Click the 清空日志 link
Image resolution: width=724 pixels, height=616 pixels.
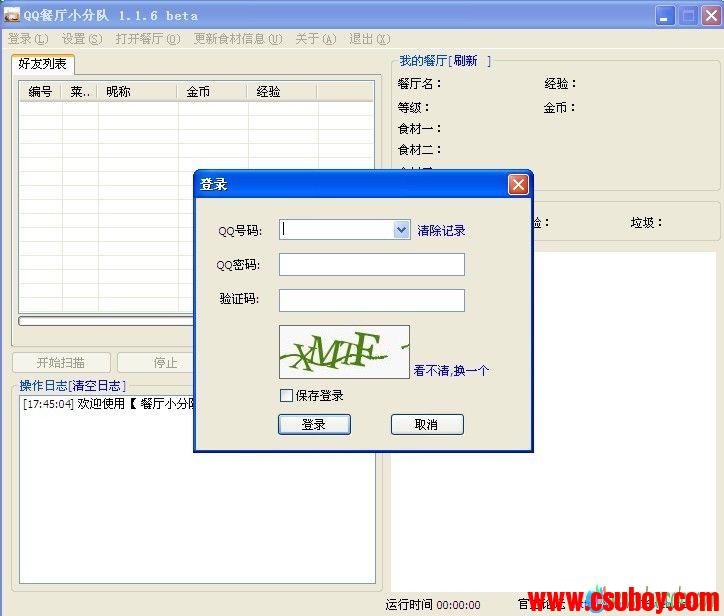pyautogui.click(x=97, y=386)
